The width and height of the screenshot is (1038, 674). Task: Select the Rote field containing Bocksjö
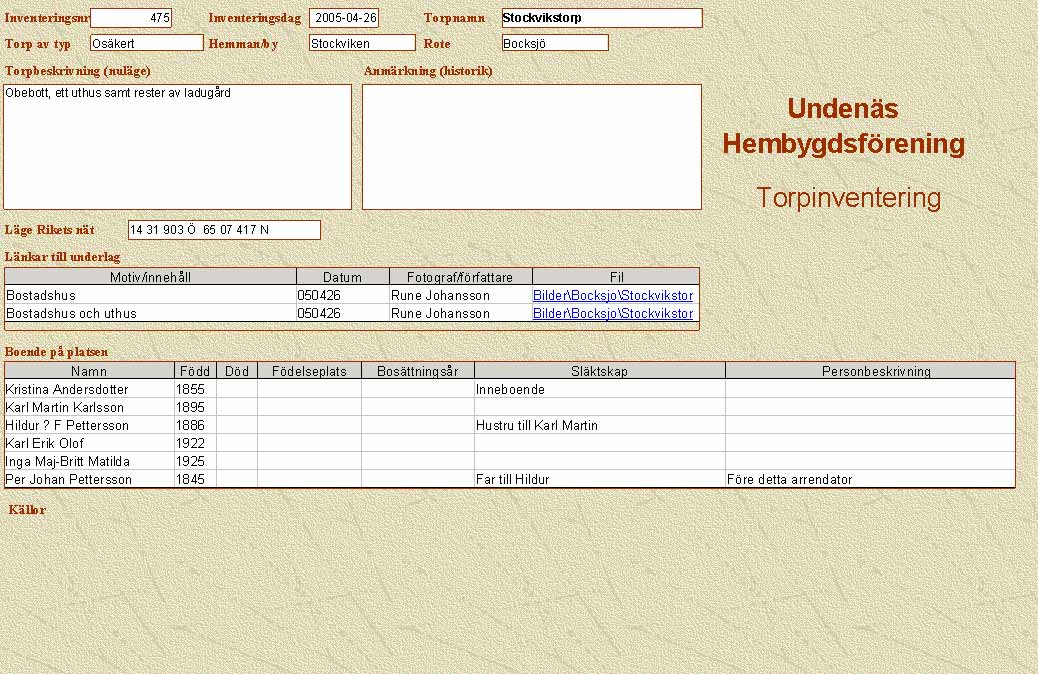tap(554, 43)
